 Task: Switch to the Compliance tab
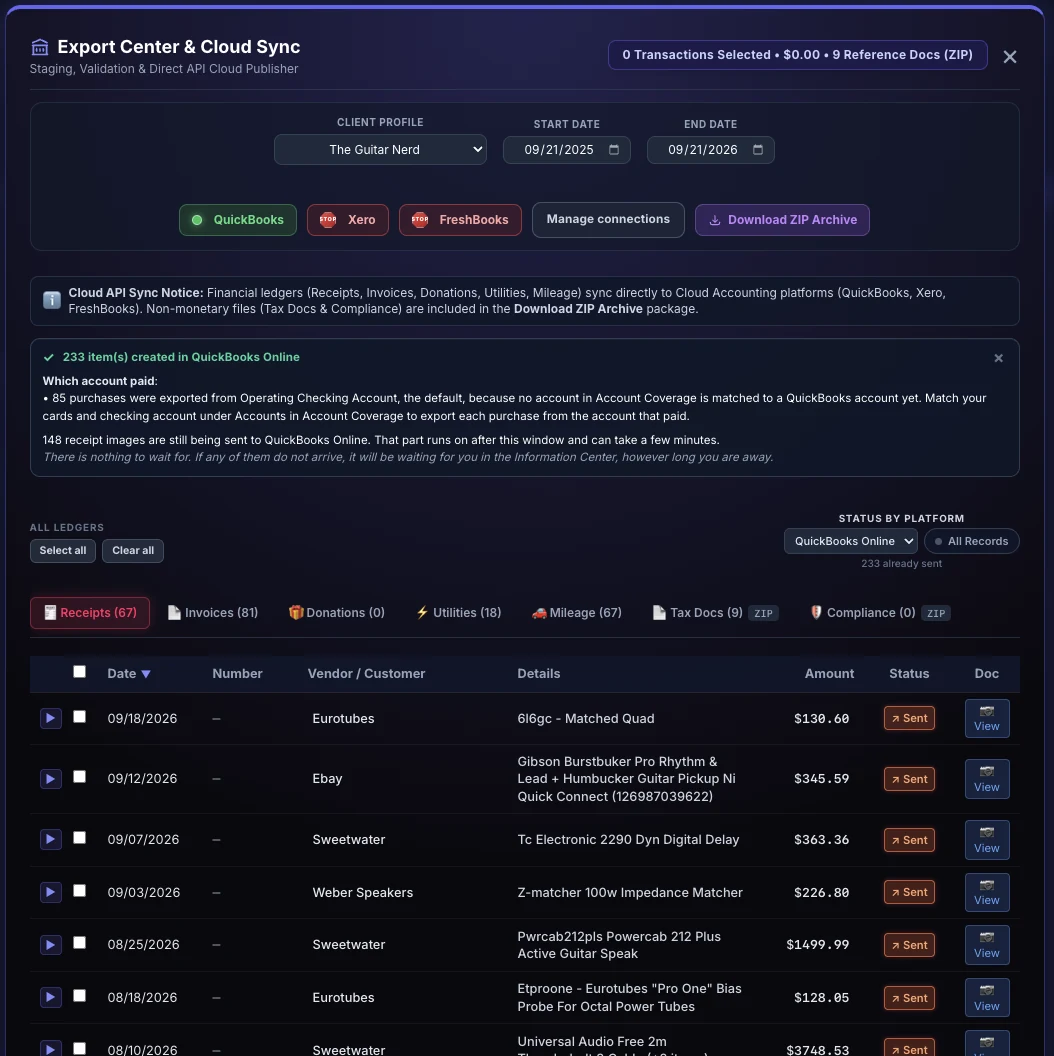[880, 613]
